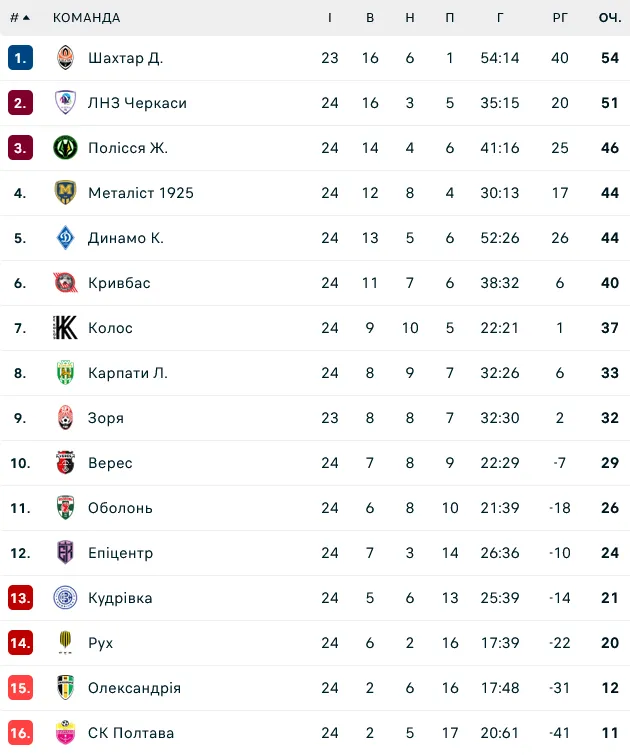630x755 pixels.
Task: Click the Metalist 1925 club crest
Action: [x=65, y=193]
